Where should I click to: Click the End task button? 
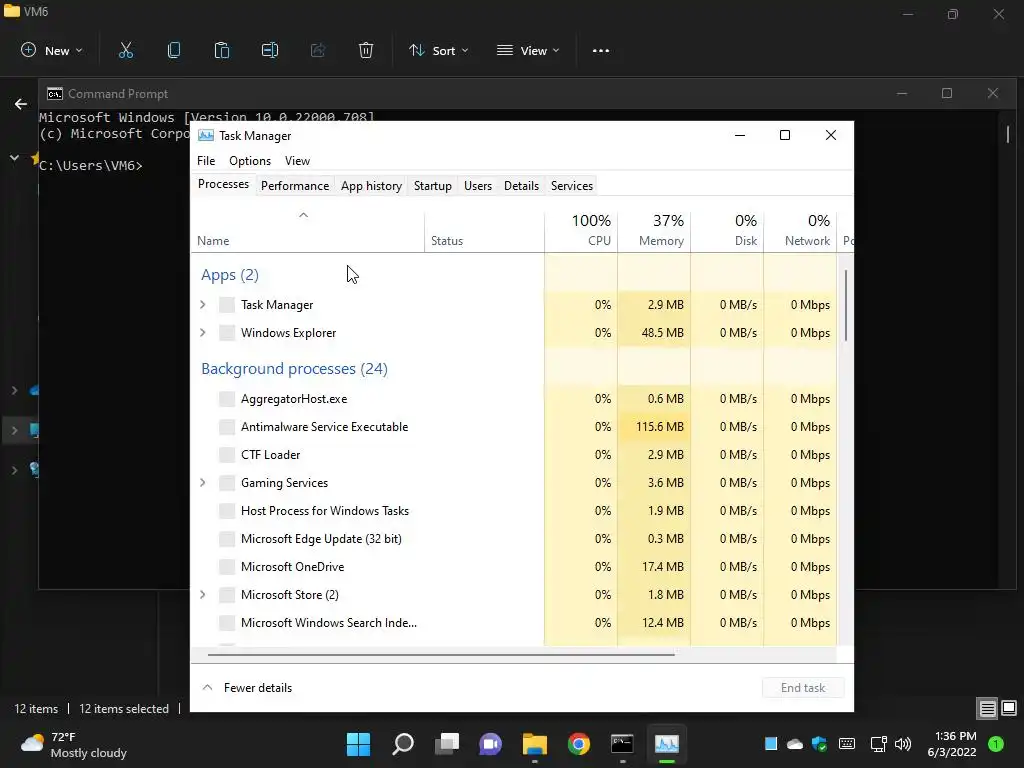click(803, 688)
